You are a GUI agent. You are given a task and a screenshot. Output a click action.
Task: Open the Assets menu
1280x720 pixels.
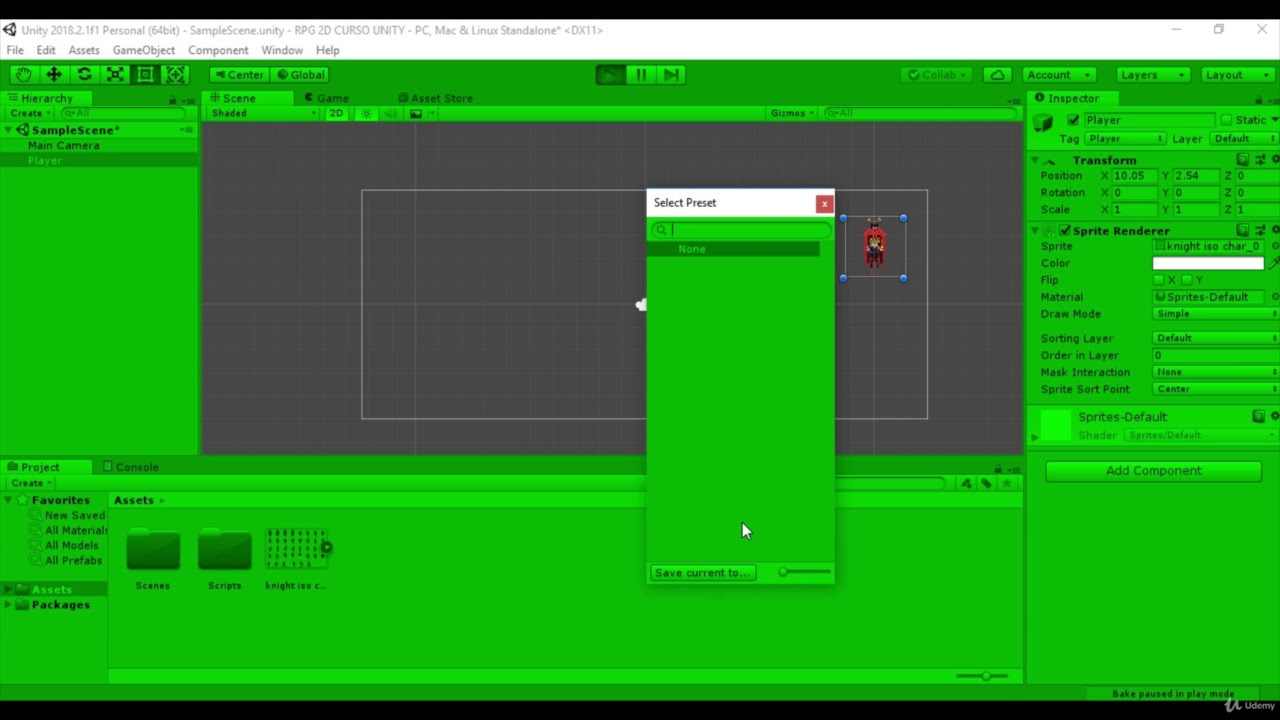coord(84,50)
